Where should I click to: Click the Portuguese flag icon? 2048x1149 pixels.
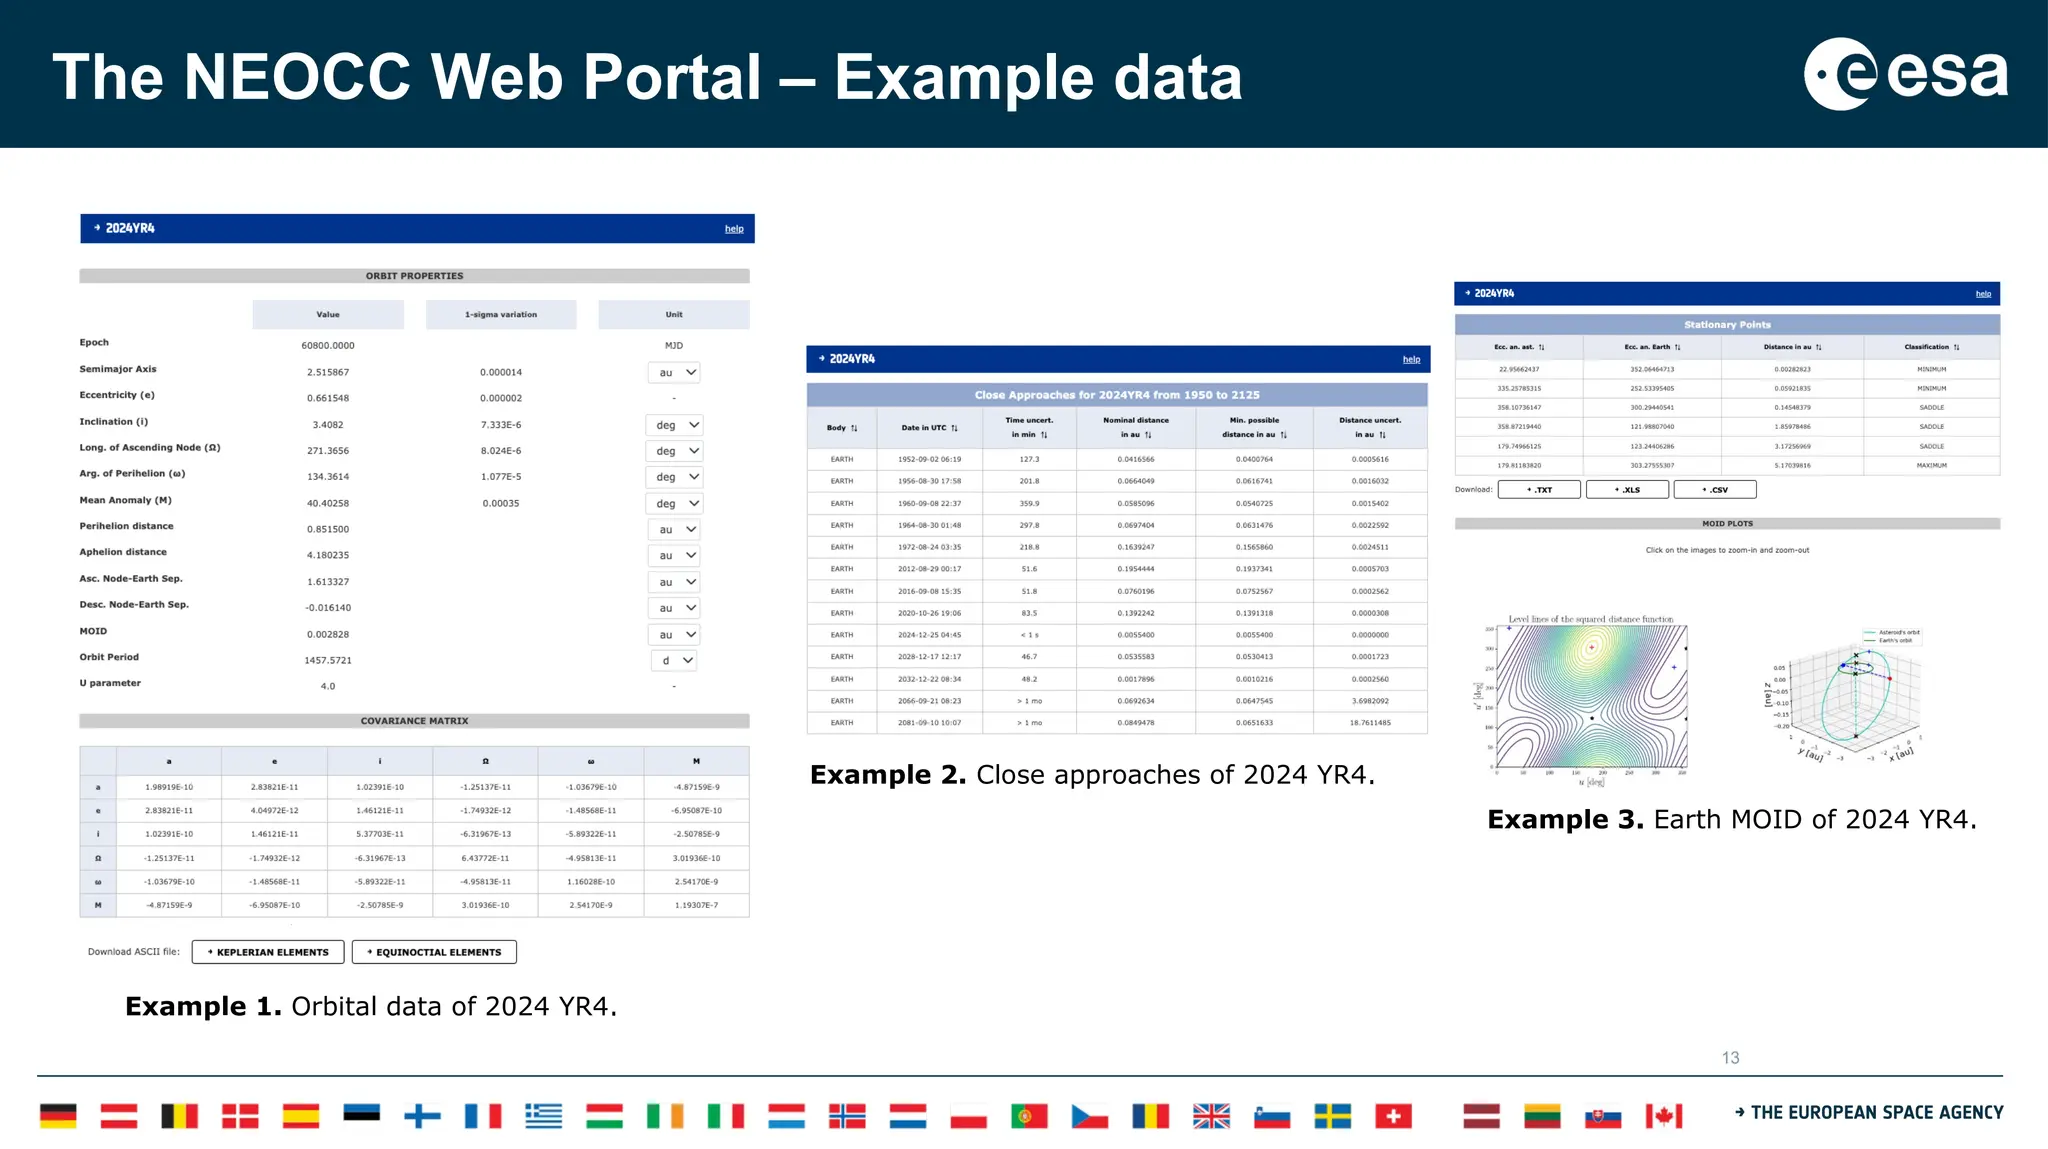[1029, 1116]
